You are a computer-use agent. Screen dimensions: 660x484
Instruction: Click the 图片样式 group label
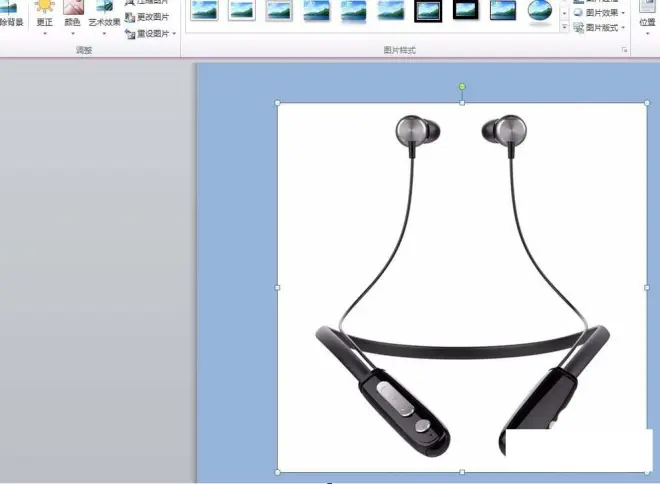[399, 50]
